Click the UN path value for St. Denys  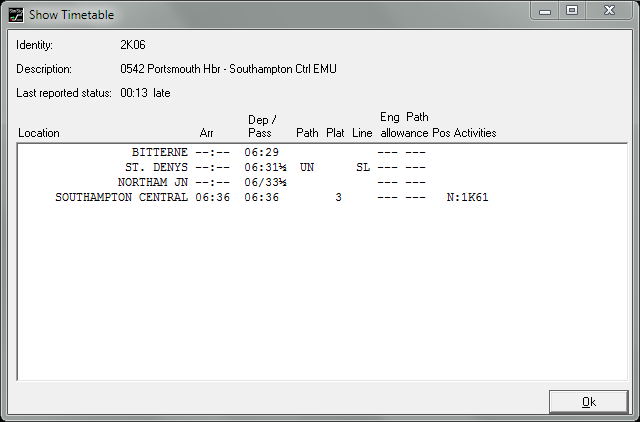307,167
